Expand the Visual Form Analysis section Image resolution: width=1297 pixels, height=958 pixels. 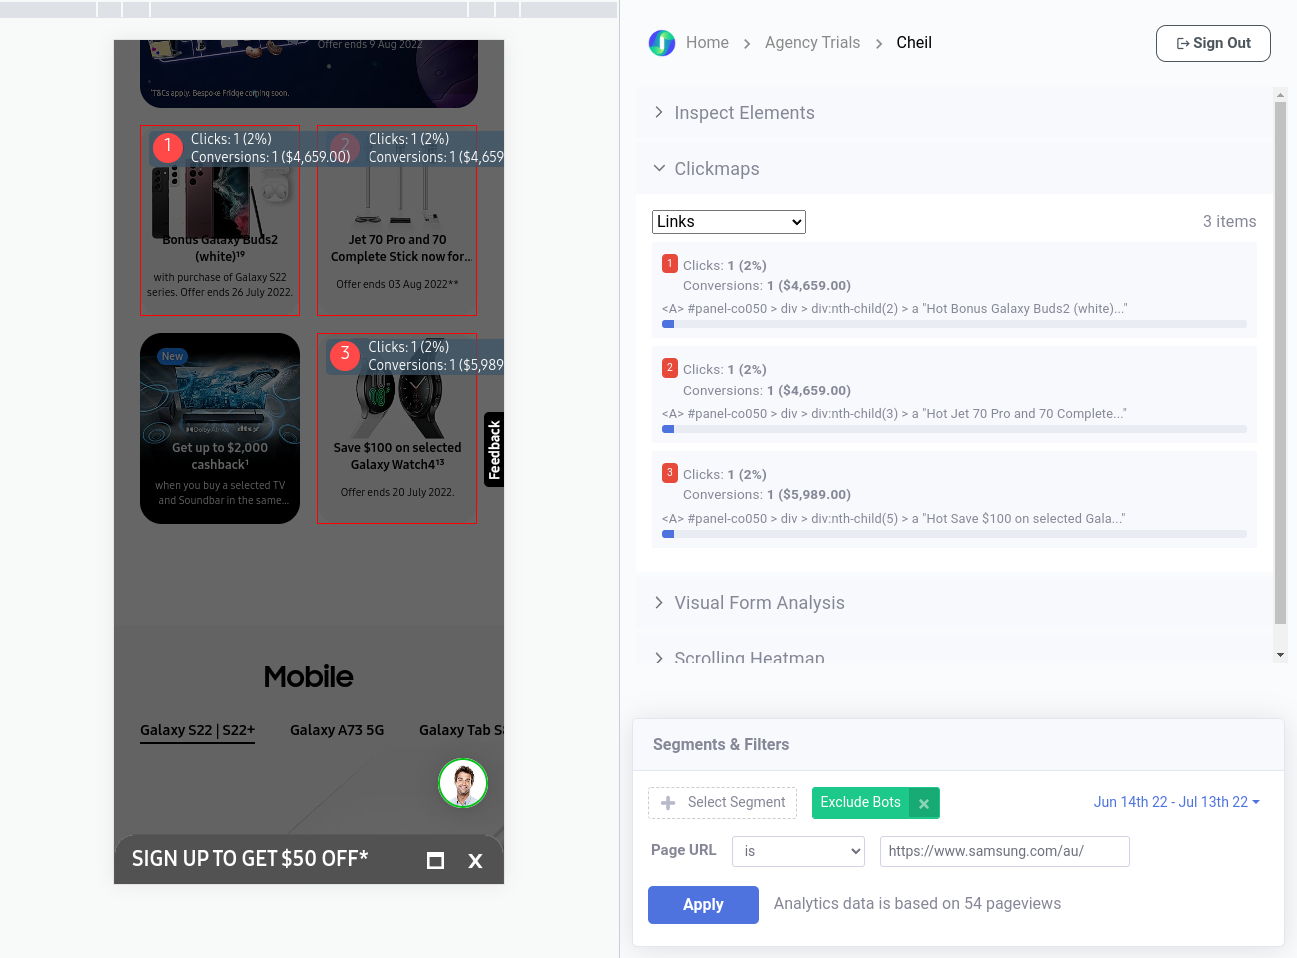click(x=758, y=603)
